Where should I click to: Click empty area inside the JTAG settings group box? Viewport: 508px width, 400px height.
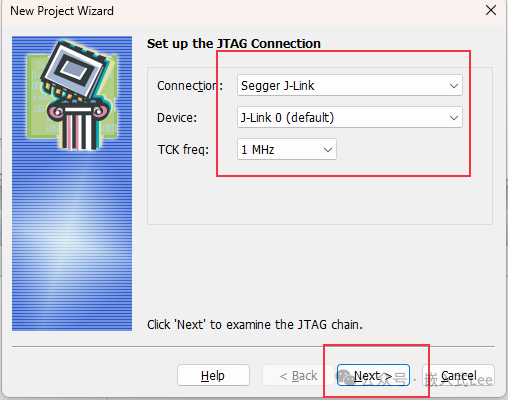[320, 197]
